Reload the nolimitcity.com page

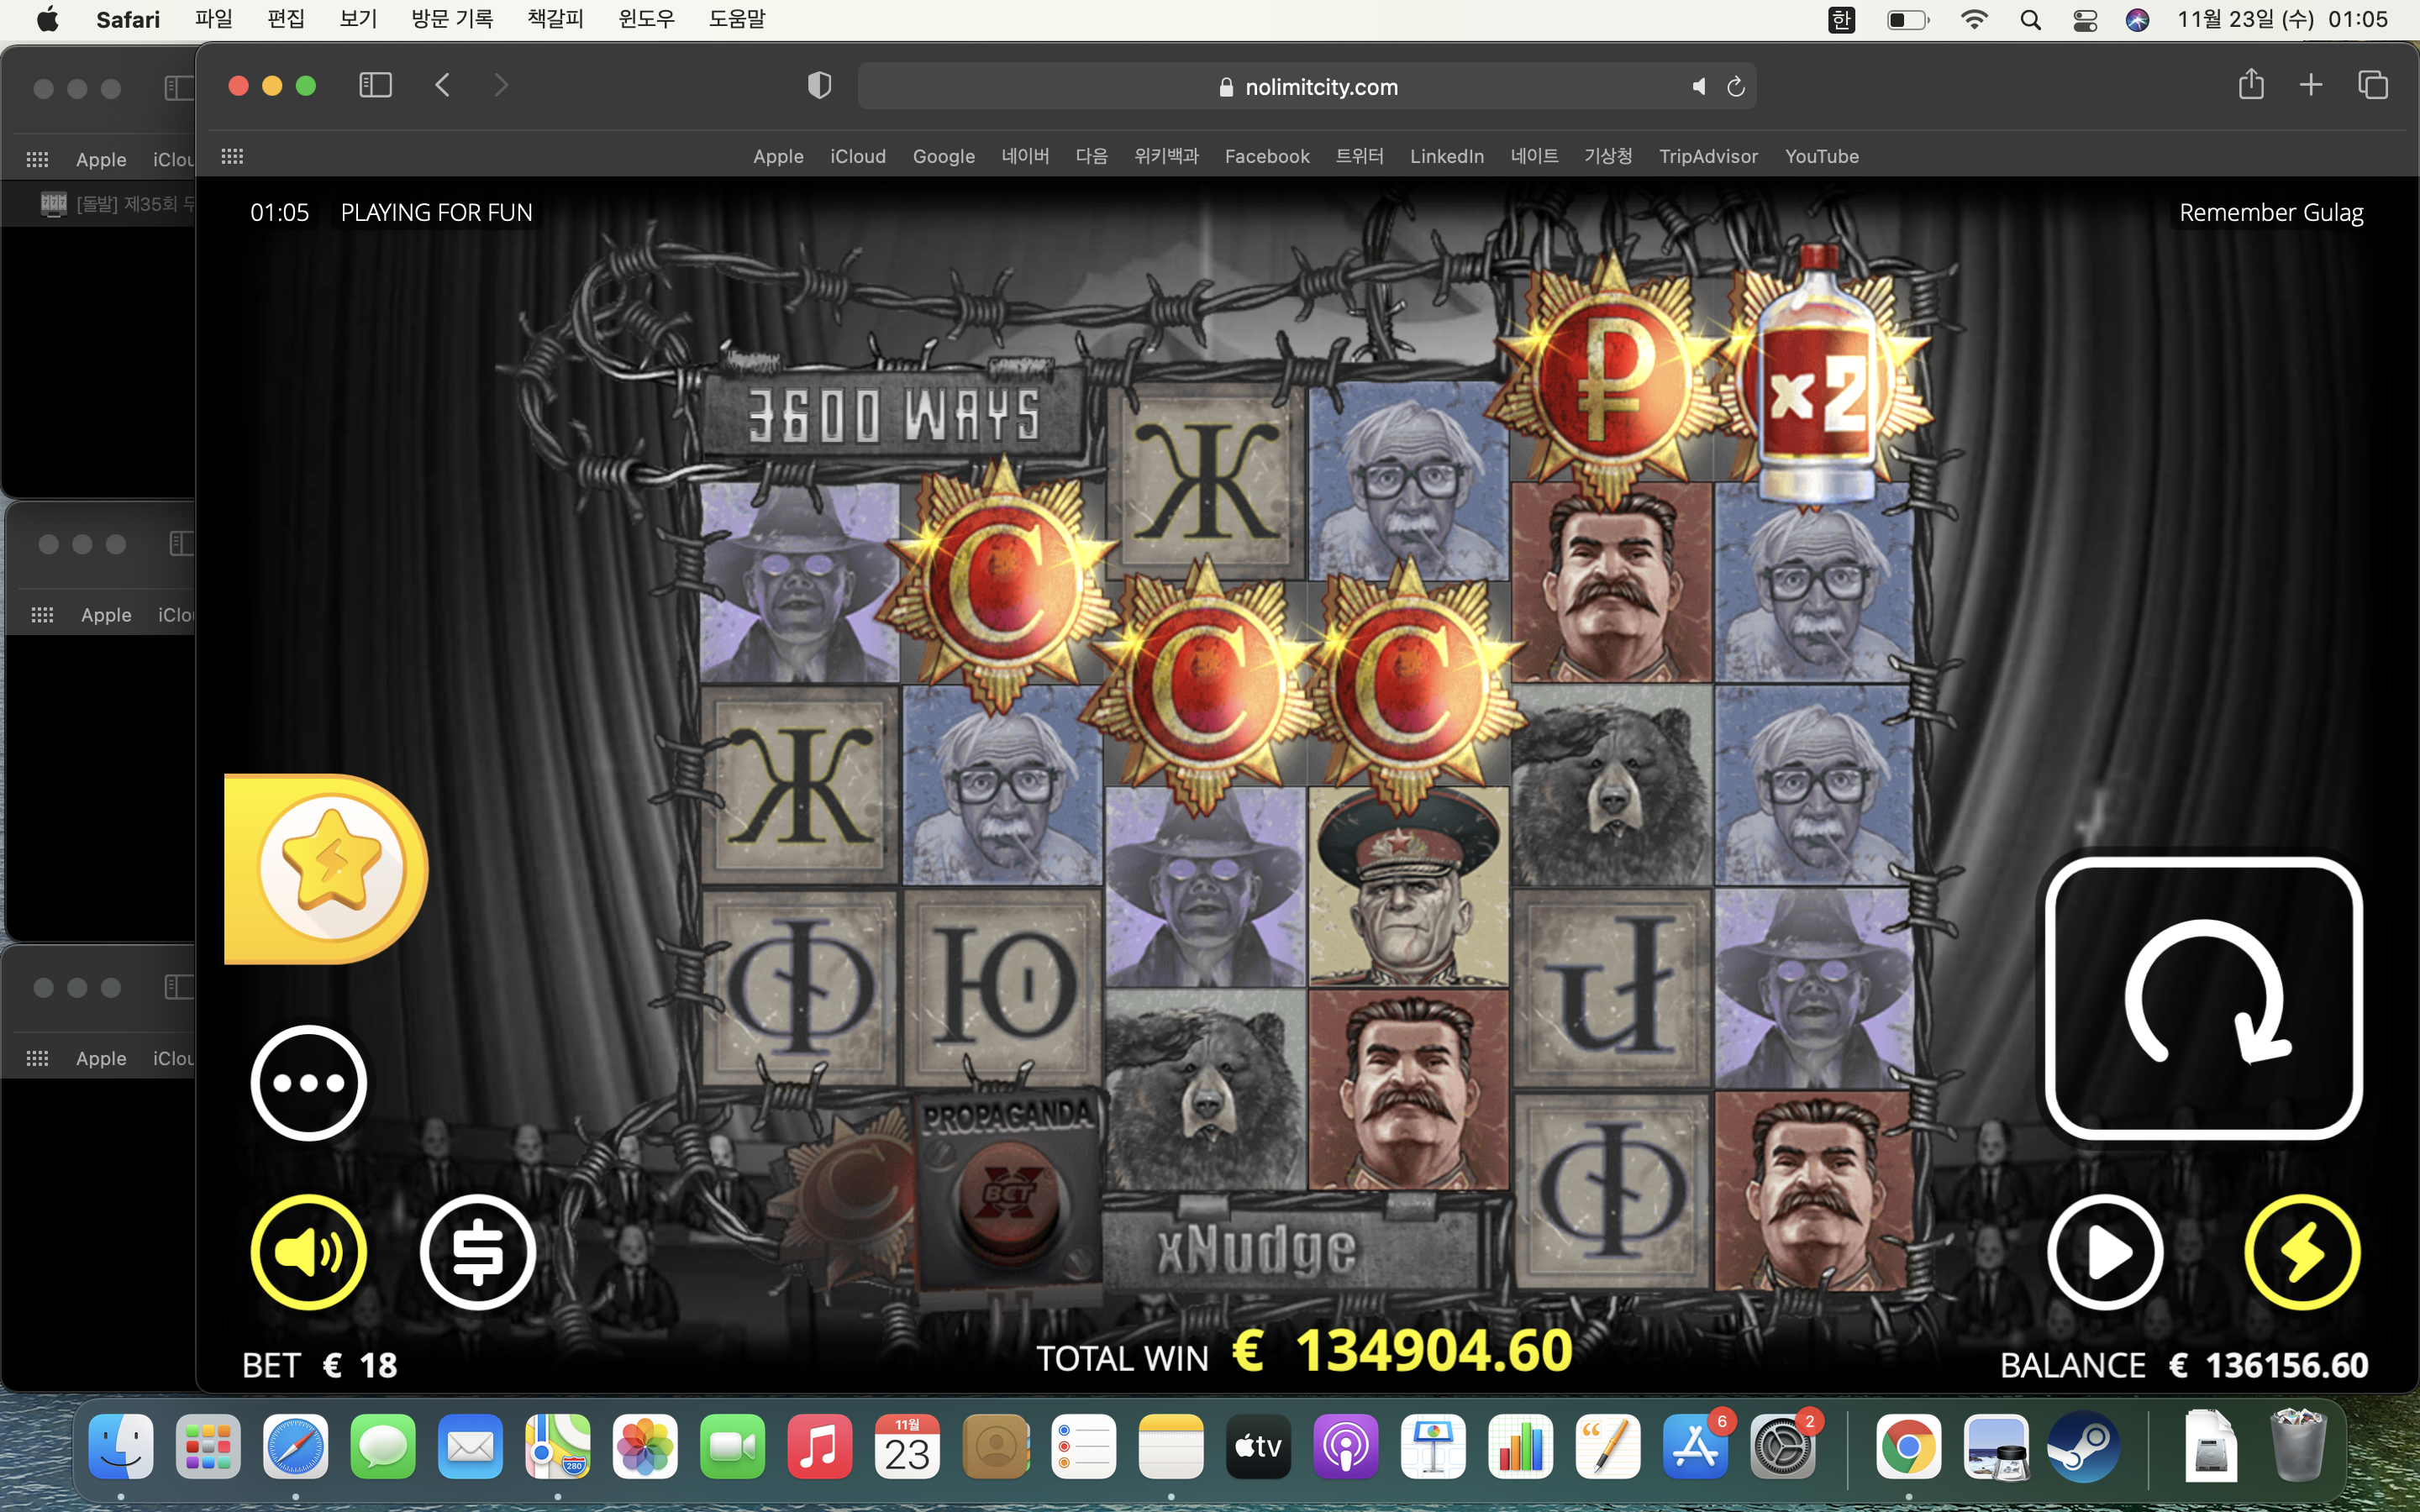1736,87
